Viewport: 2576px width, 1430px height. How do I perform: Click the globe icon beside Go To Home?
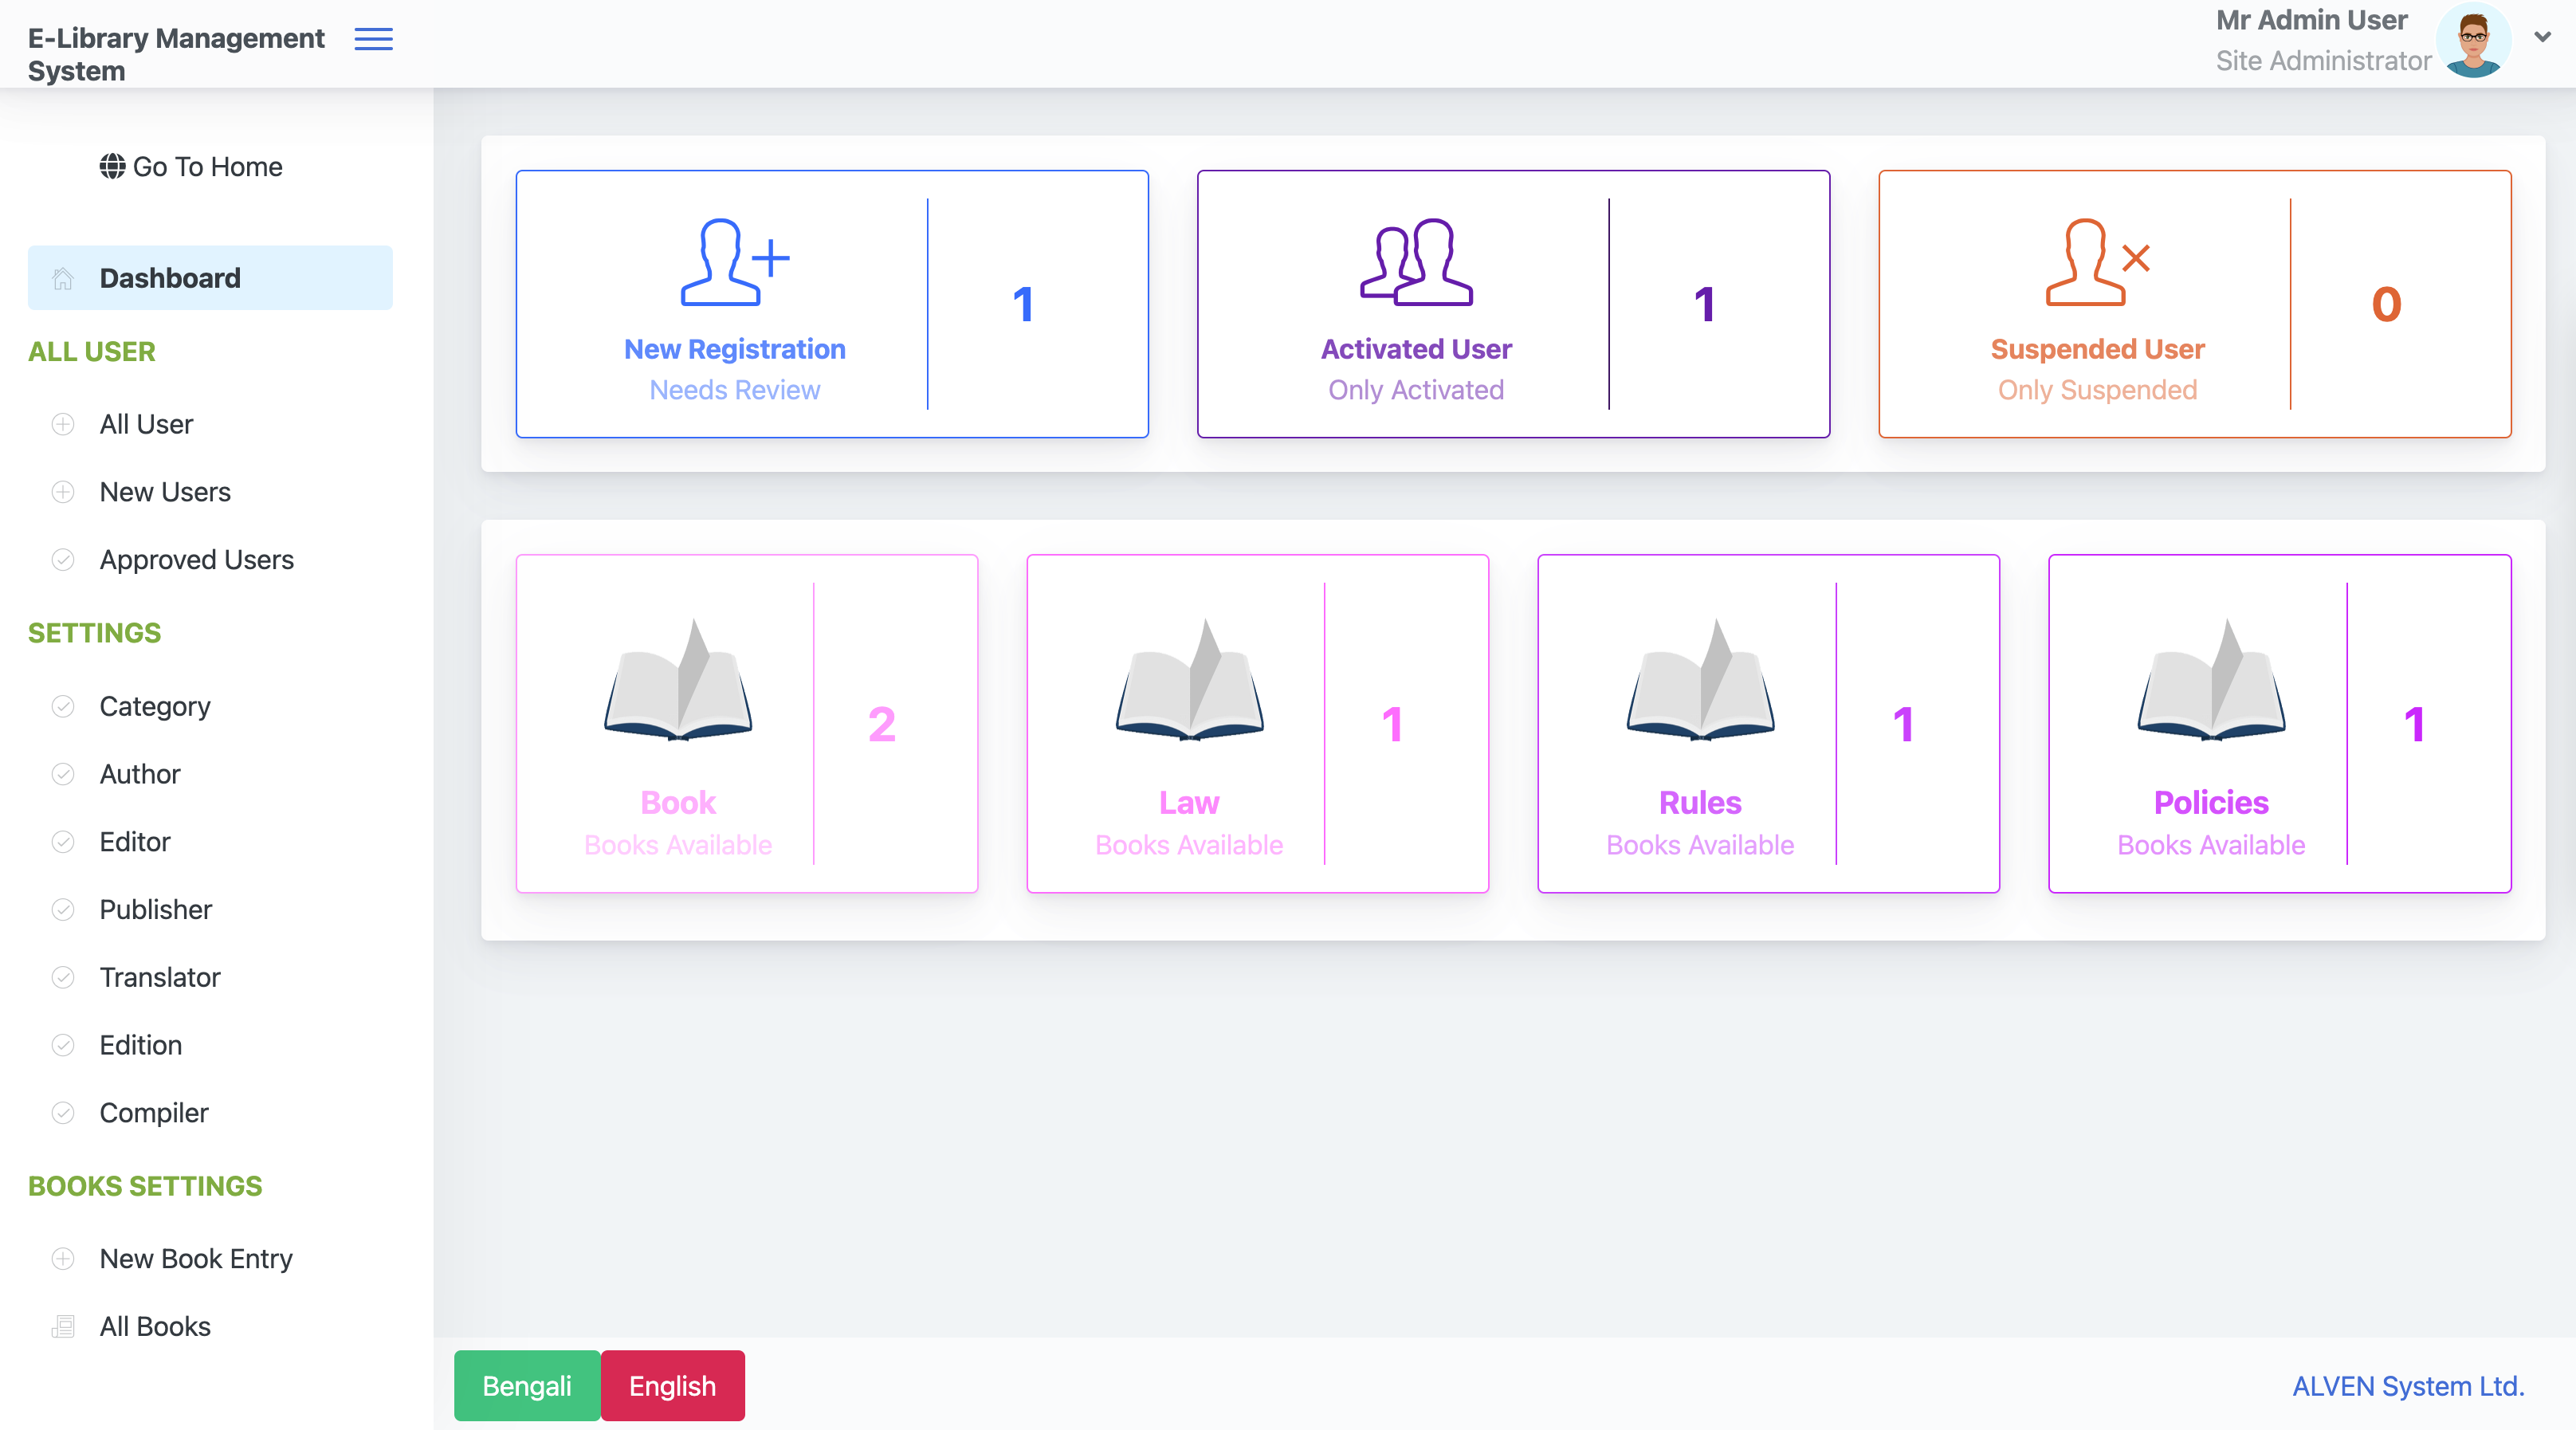[112, 166]
